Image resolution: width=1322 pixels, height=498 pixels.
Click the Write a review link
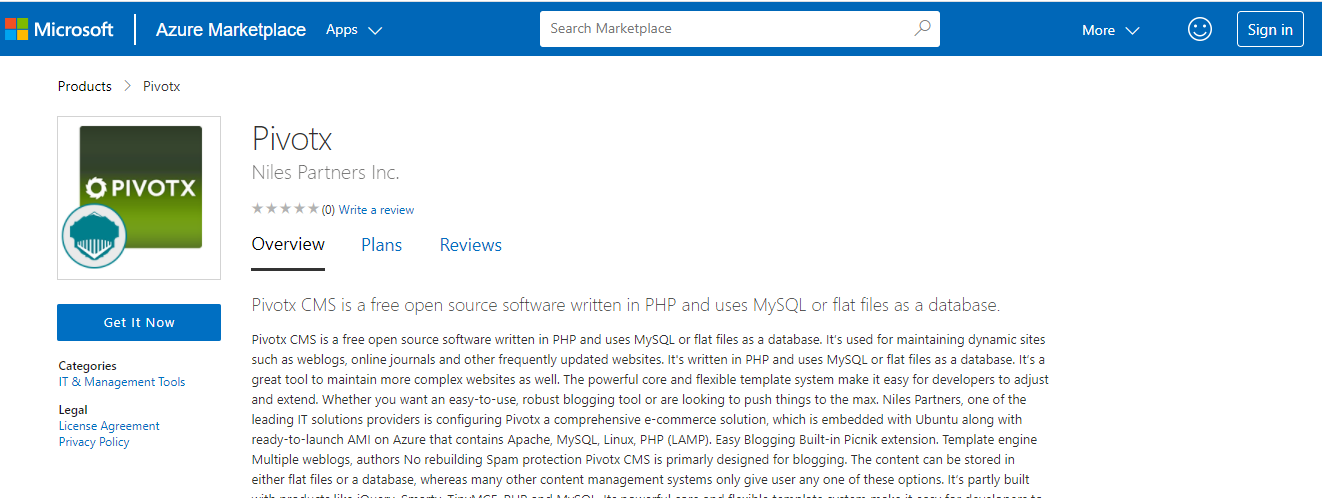376,210
